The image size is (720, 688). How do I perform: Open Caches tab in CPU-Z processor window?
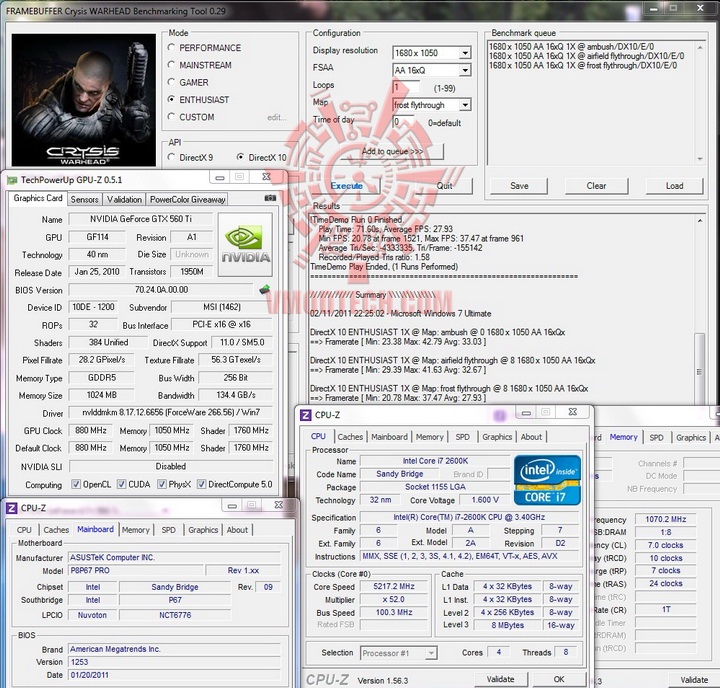[x=350, y=437]
